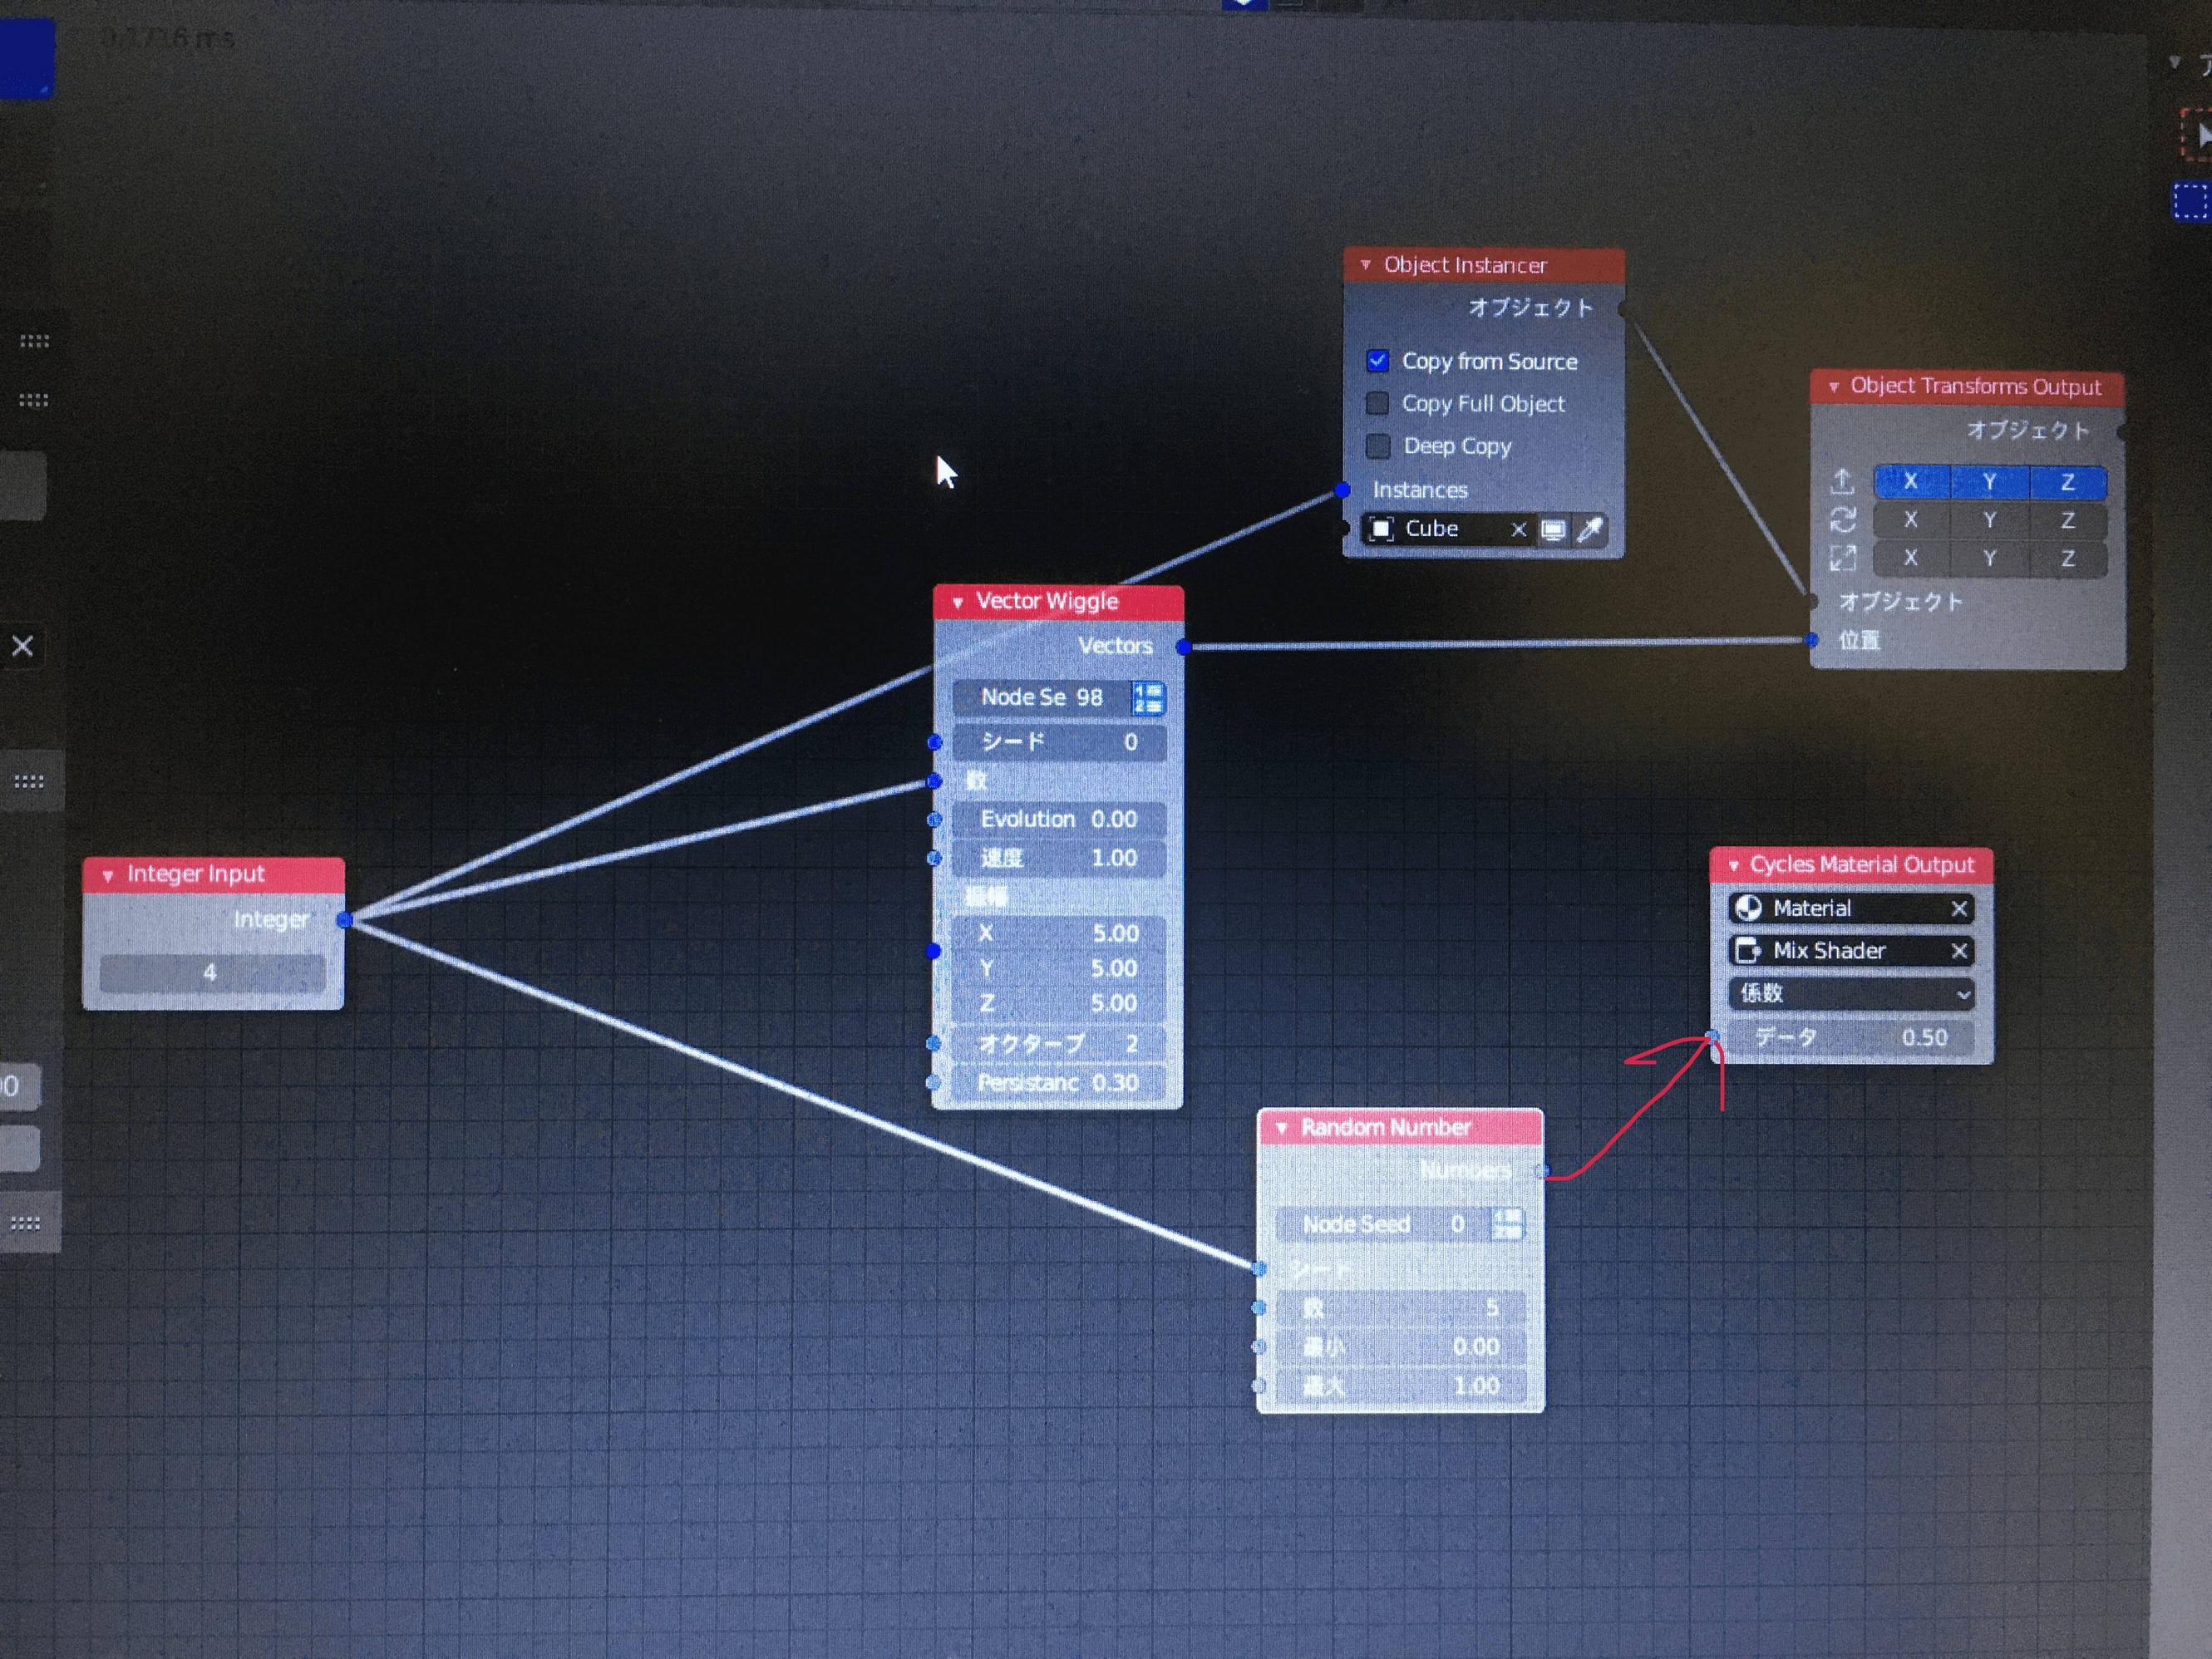Click the シード 0 field in Vector Wiggle
The height and width of the screenshot is (1659, 2212).
click(1059, 743)
